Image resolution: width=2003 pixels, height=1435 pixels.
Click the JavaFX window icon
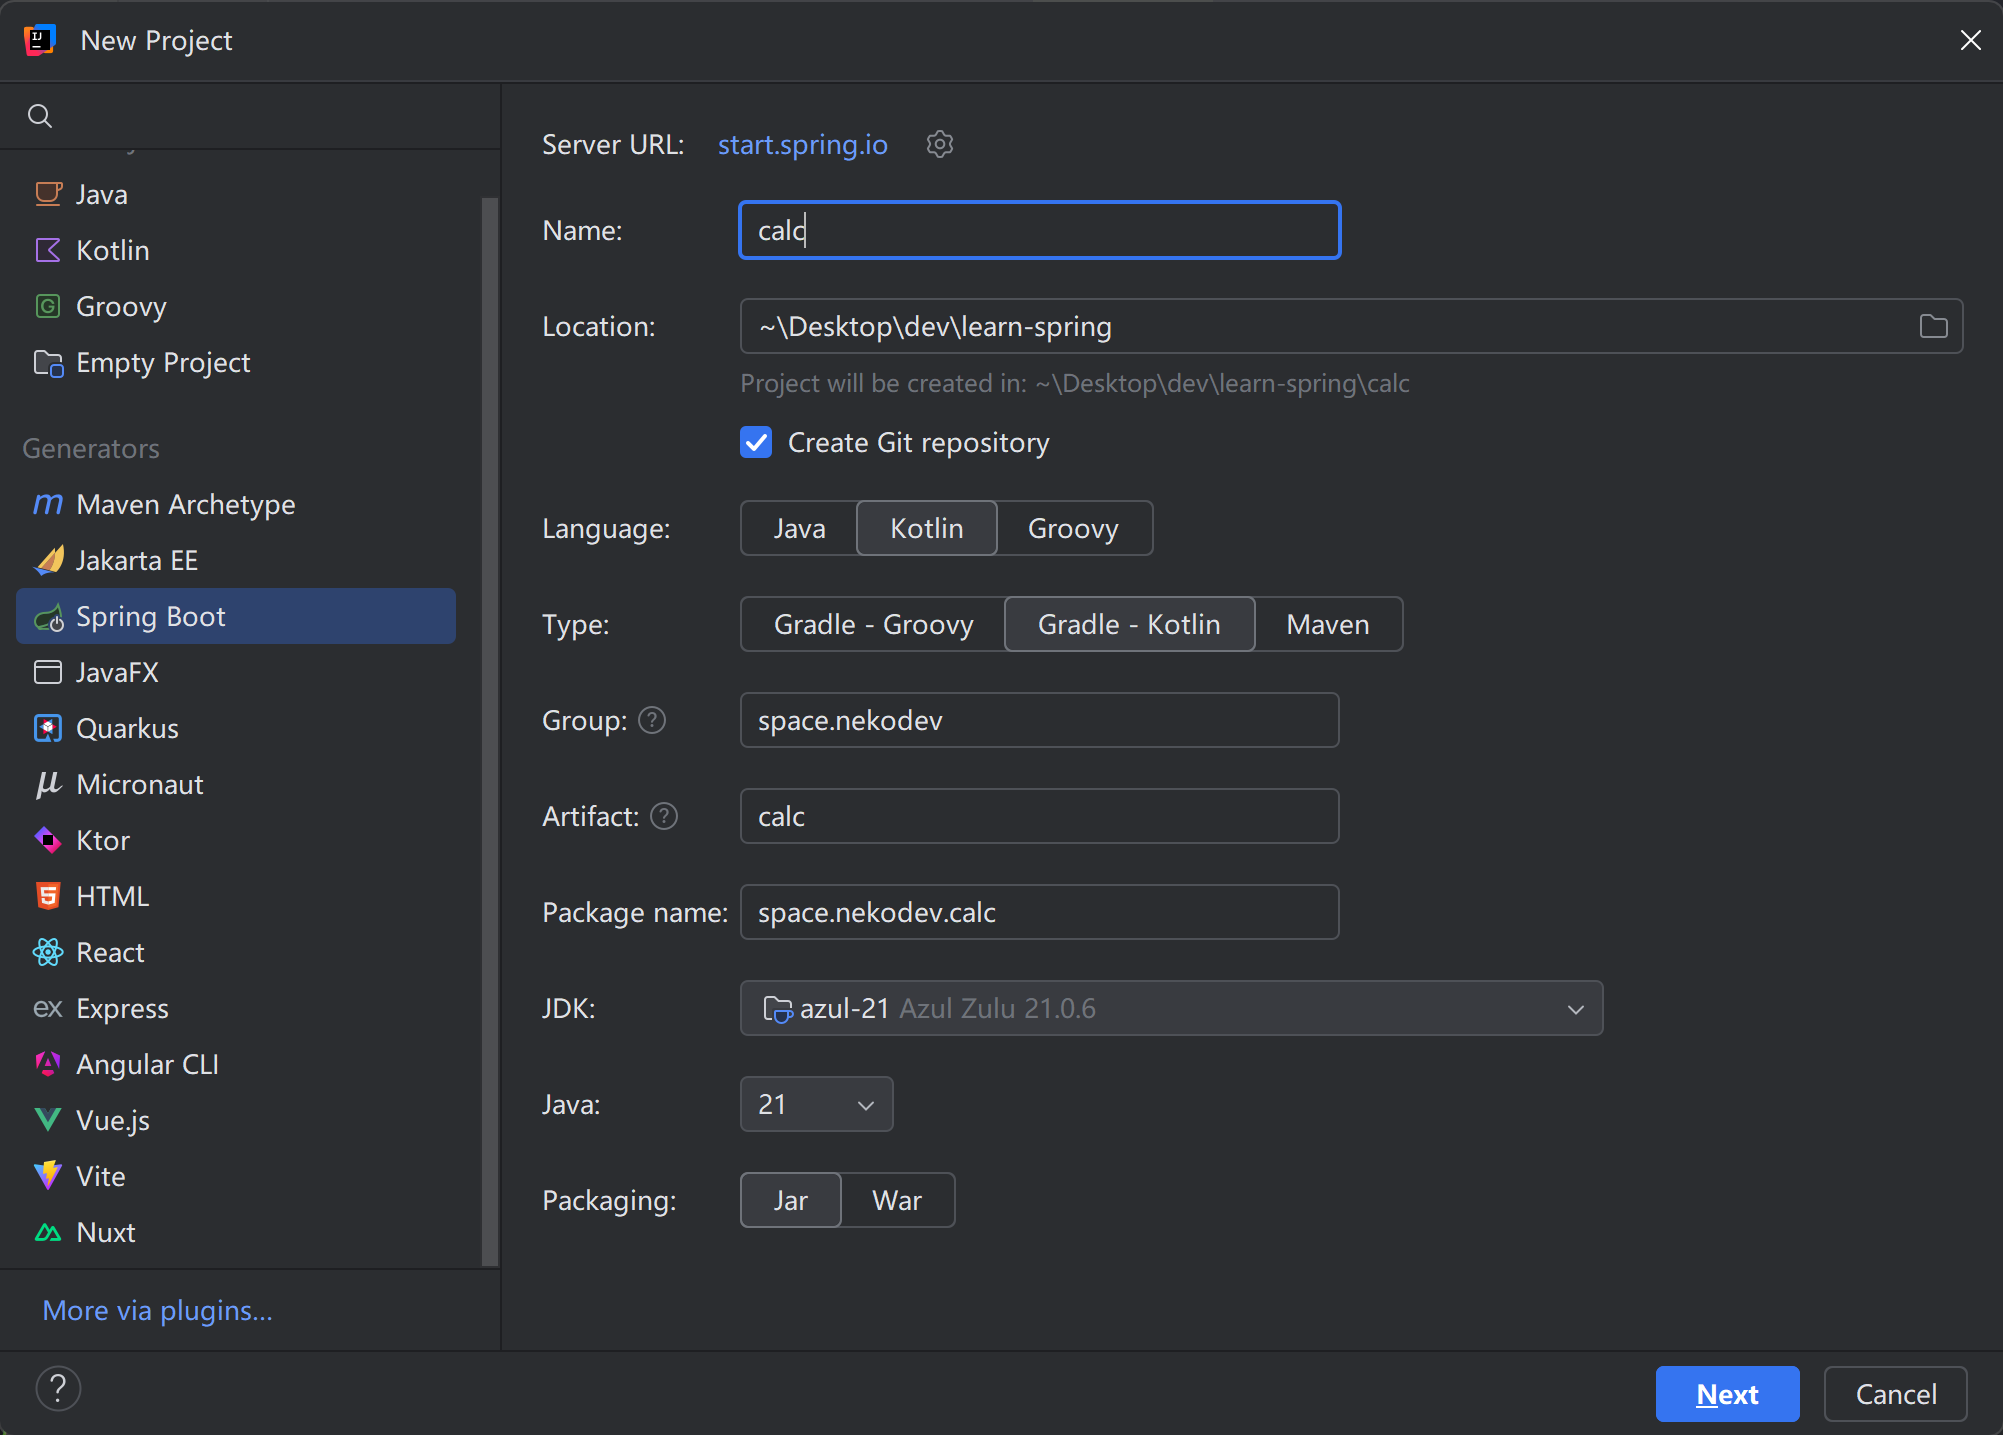[48, 672]
